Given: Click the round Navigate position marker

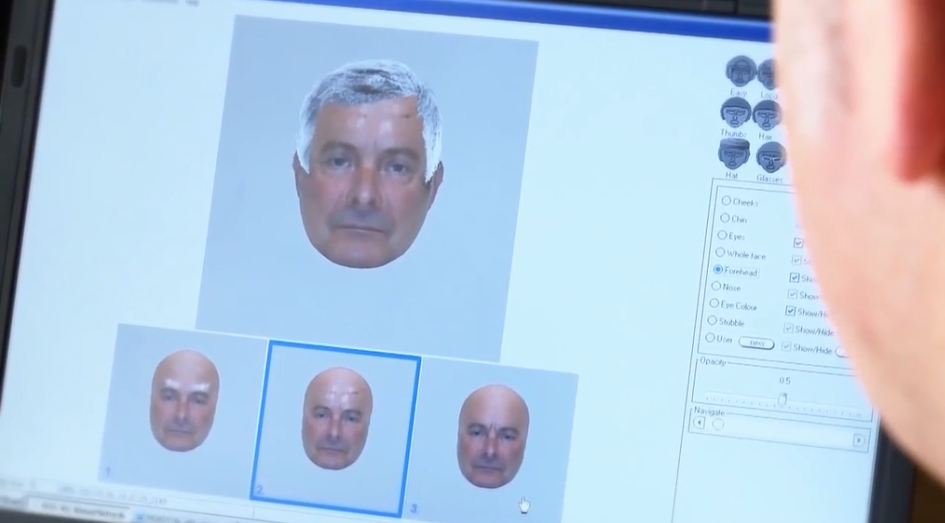Looking at the screenshot, I should [x=718, y=424].
